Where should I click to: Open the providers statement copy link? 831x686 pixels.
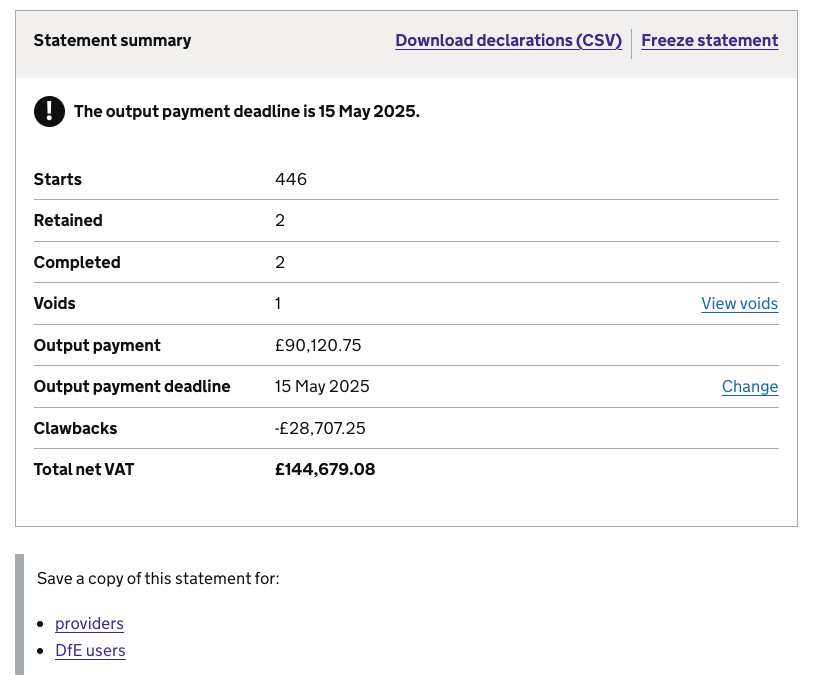tap(89, 623)
